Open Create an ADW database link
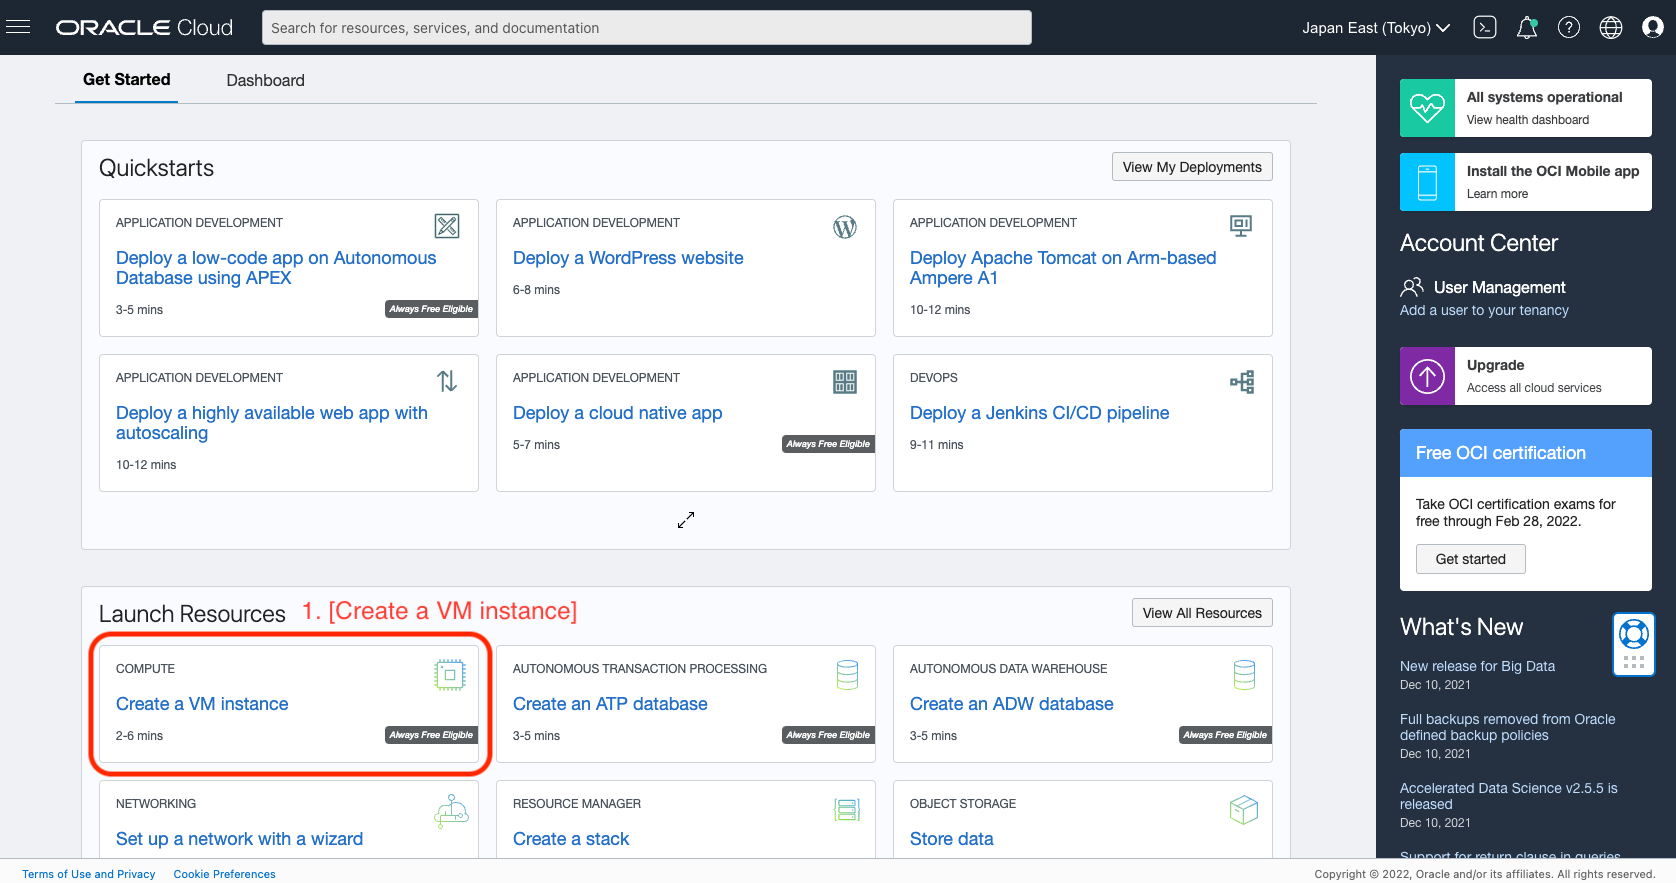Viewport: 1676px width, 883px height. click(x=1011, y=704)
